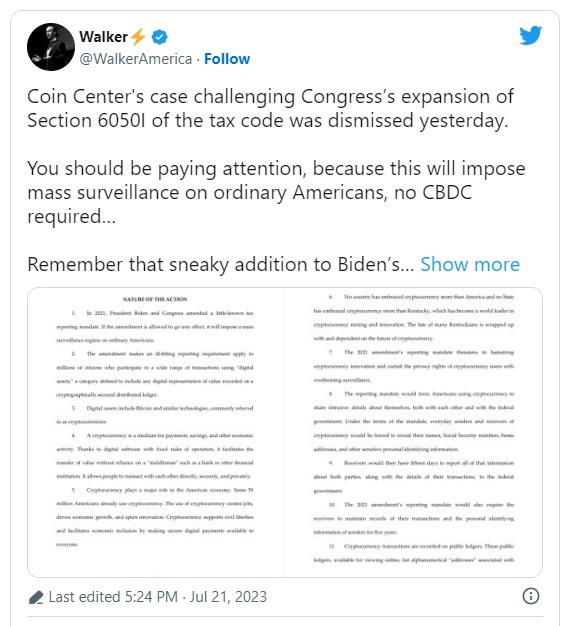The width and height of the screenshot is (570, 626).
Task: Click the Twitter bird logo
Action: click(530, 36)
